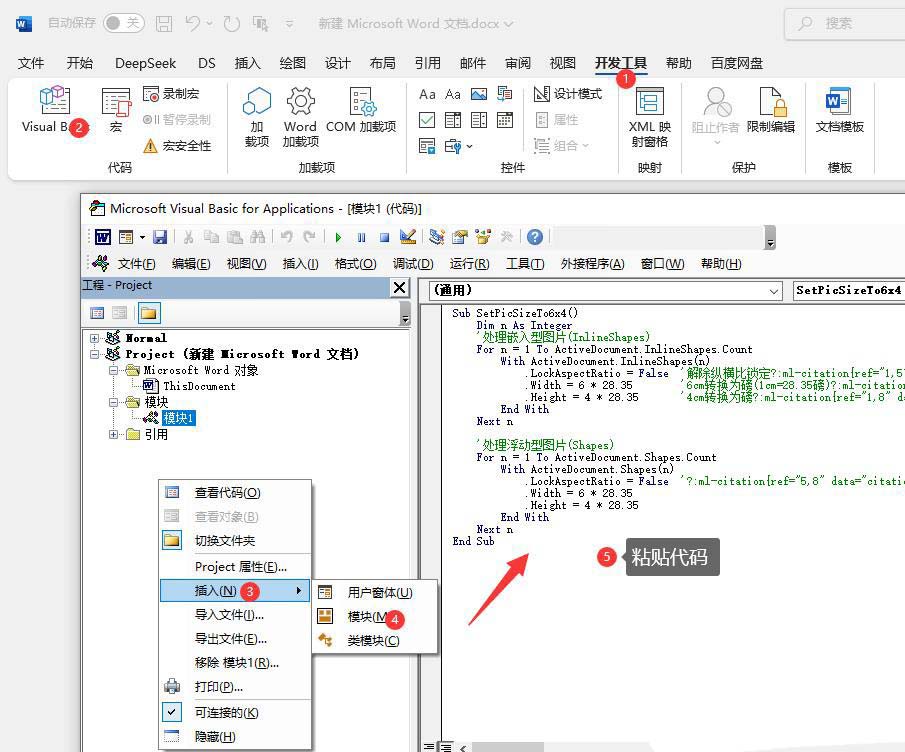The image size is (905, 752).
Task: Toggle the 自动保存 autosave switch
Action: 124,23
